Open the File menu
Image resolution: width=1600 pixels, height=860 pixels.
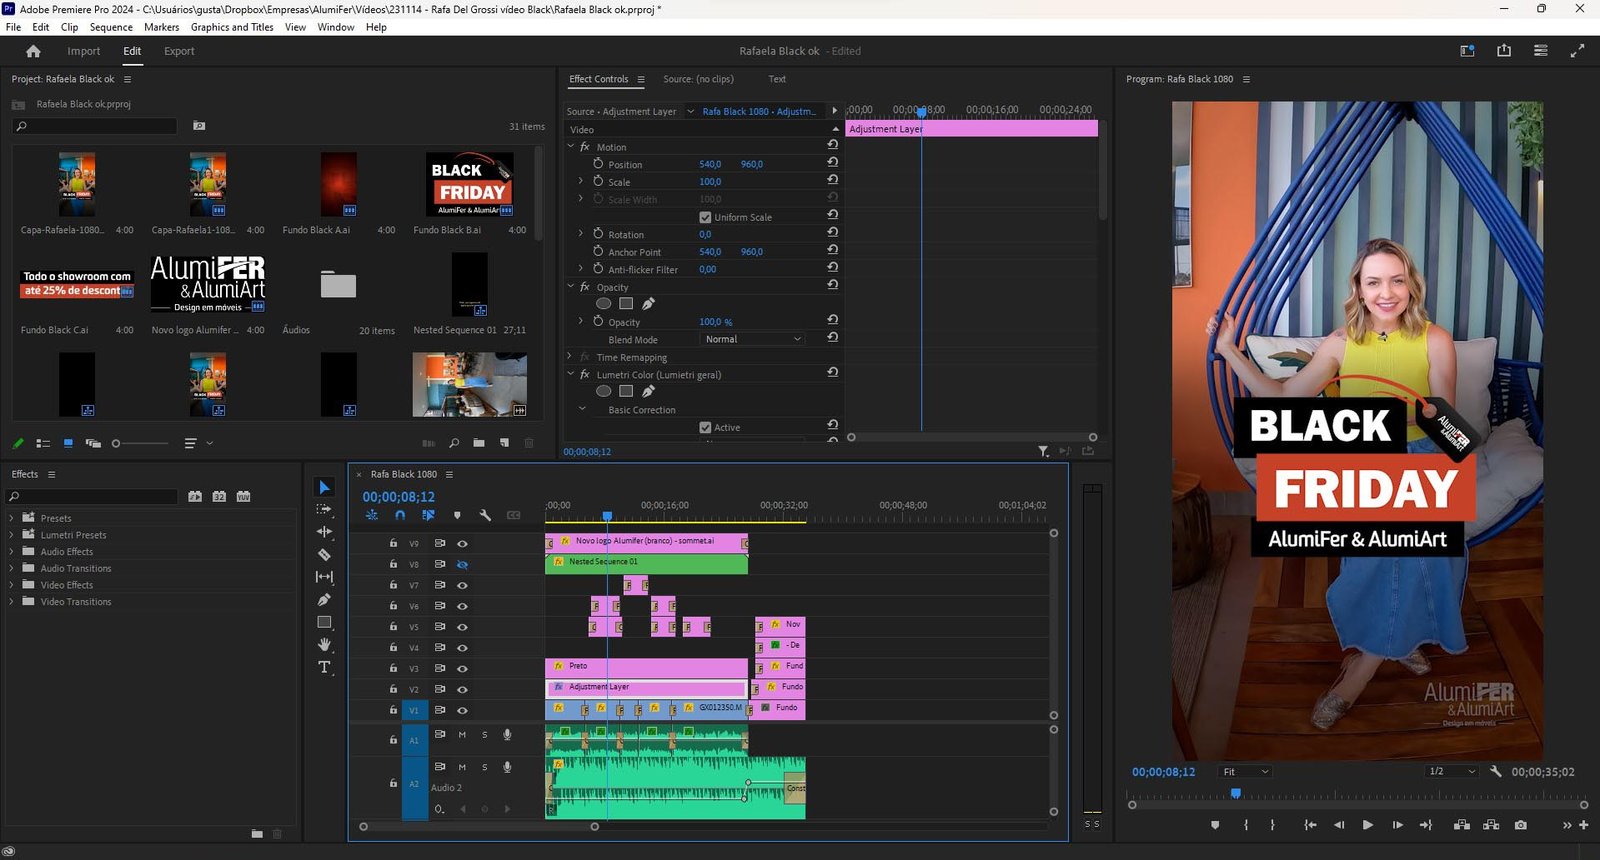point(13,27)
